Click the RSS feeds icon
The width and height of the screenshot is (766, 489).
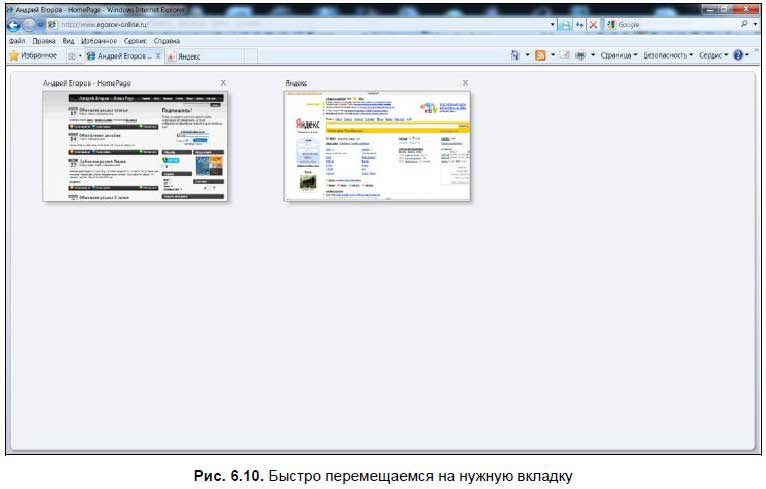click(x=540, y=56)
